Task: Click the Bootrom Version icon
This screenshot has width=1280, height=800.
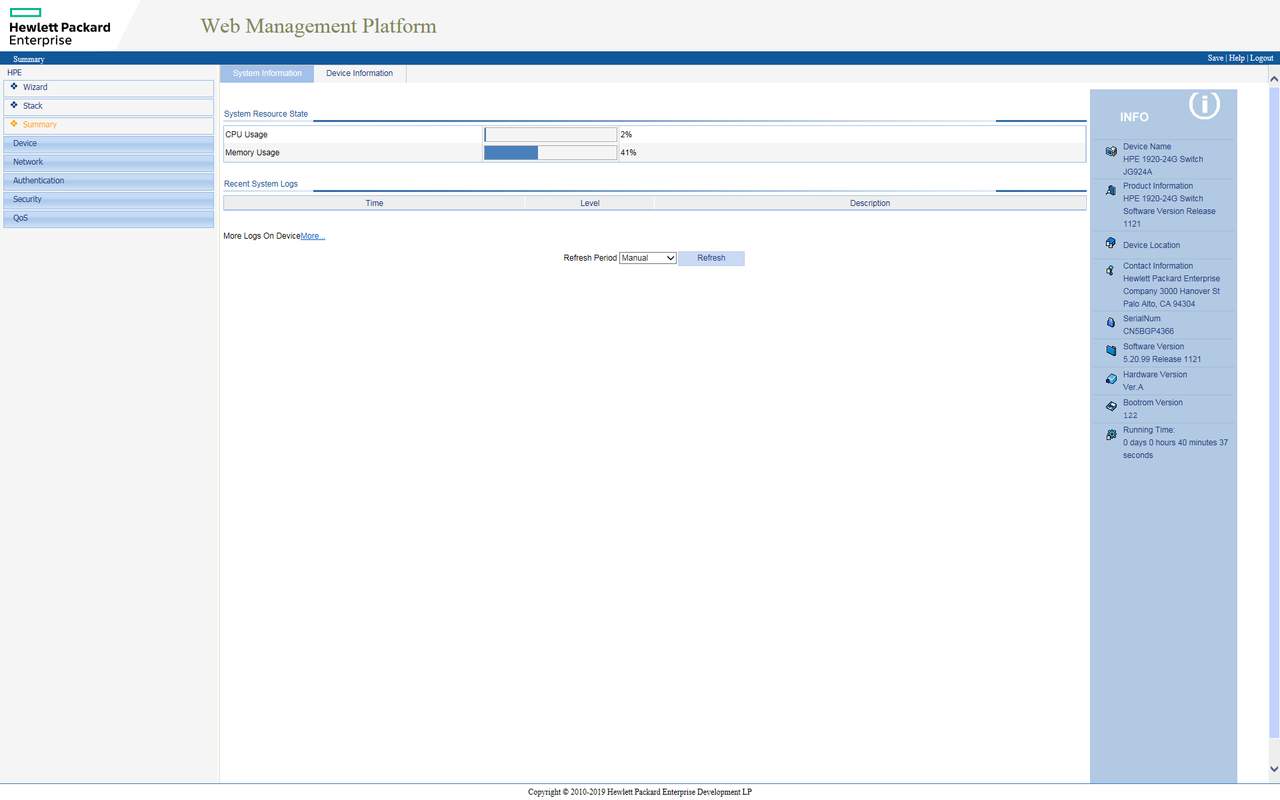Action: (x=1111, y=407)
